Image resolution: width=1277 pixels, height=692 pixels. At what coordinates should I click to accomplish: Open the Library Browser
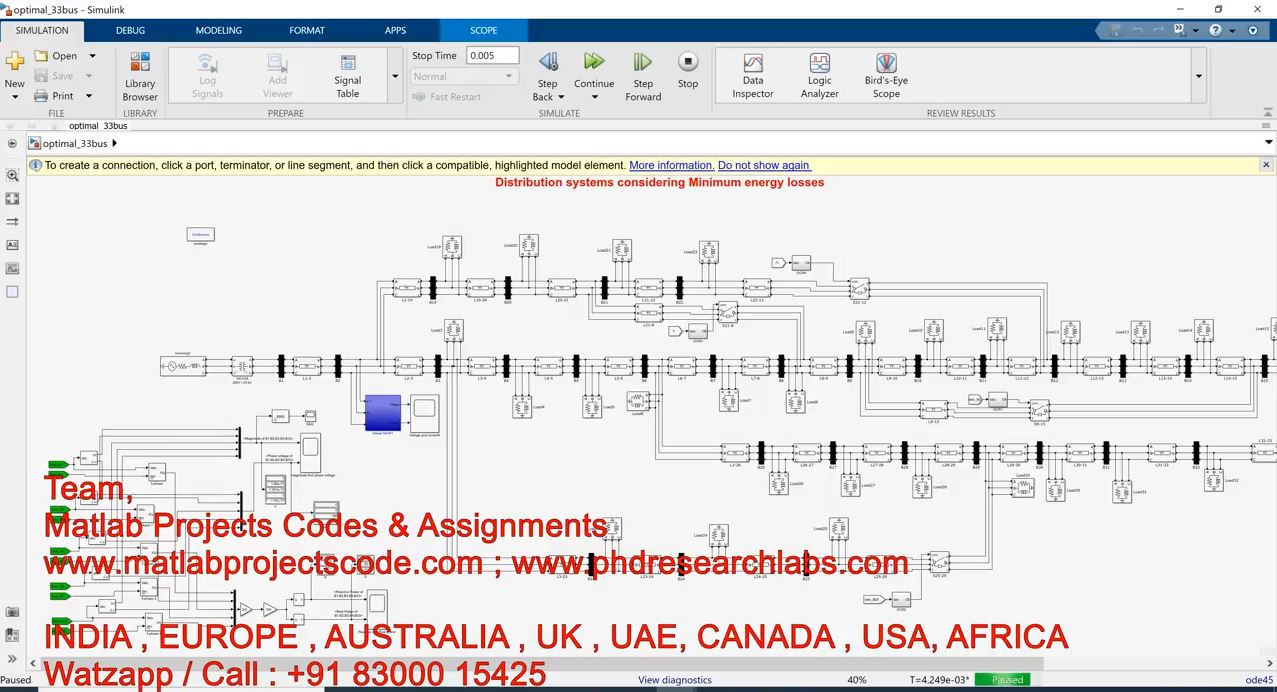click(140, 75)
